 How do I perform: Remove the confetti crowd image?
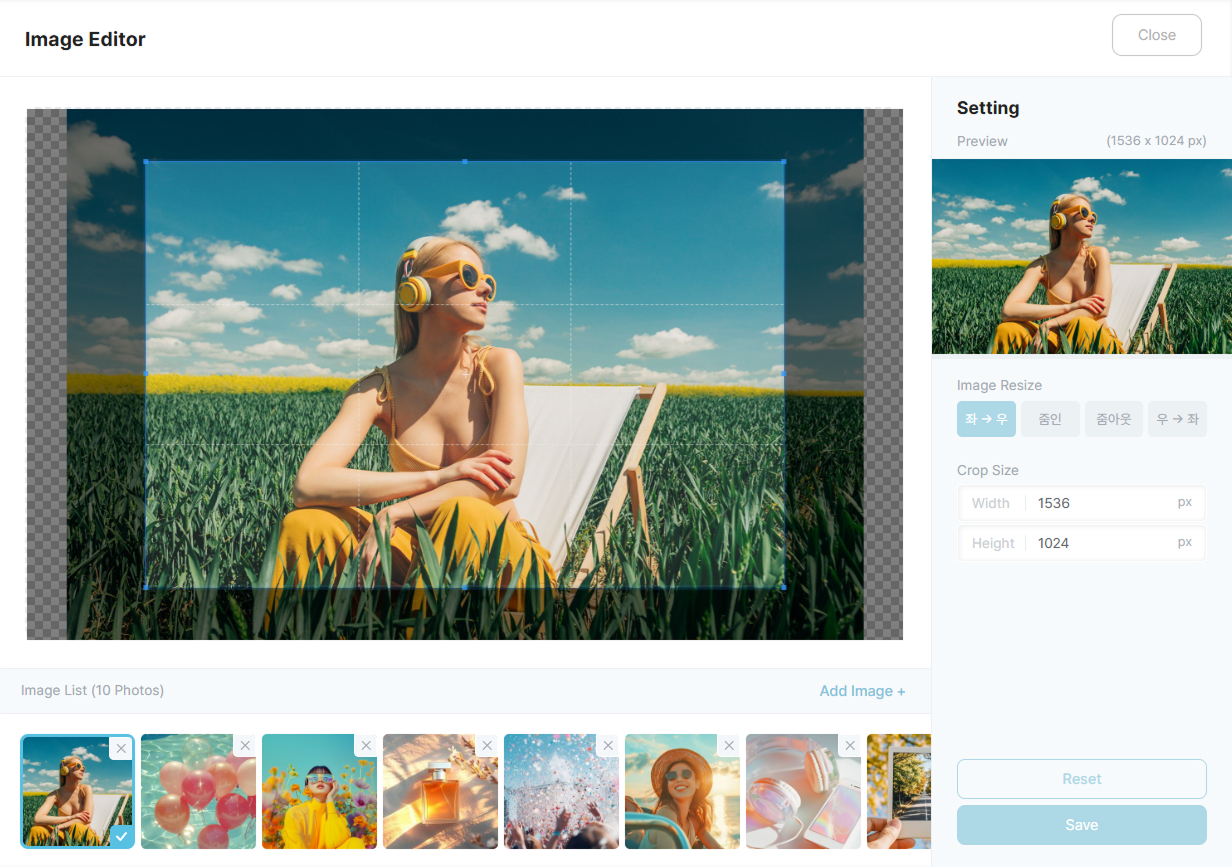point(608,746)
